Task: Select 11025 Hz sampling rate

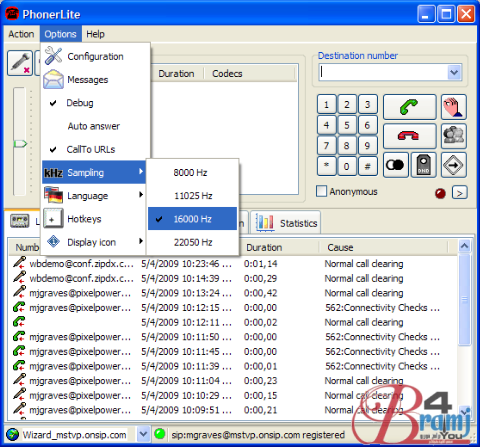Action: [x=192, y=196]
